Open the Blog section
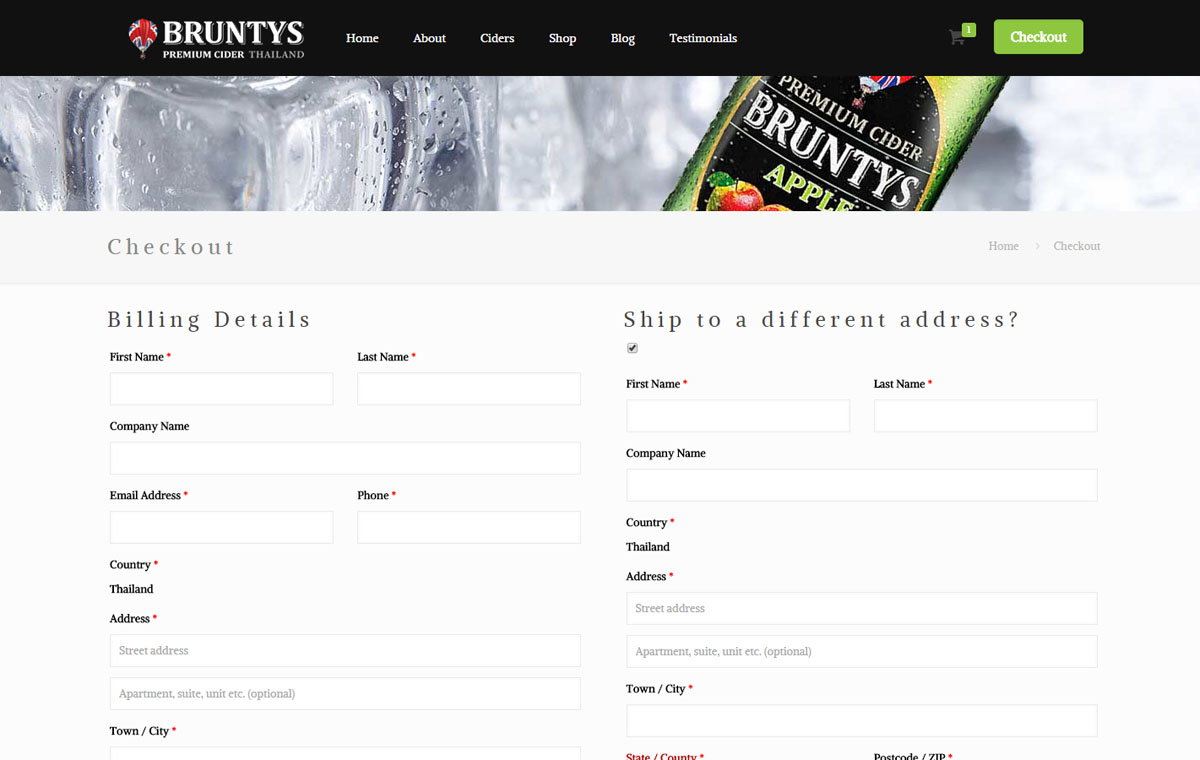 coord(622,38)
